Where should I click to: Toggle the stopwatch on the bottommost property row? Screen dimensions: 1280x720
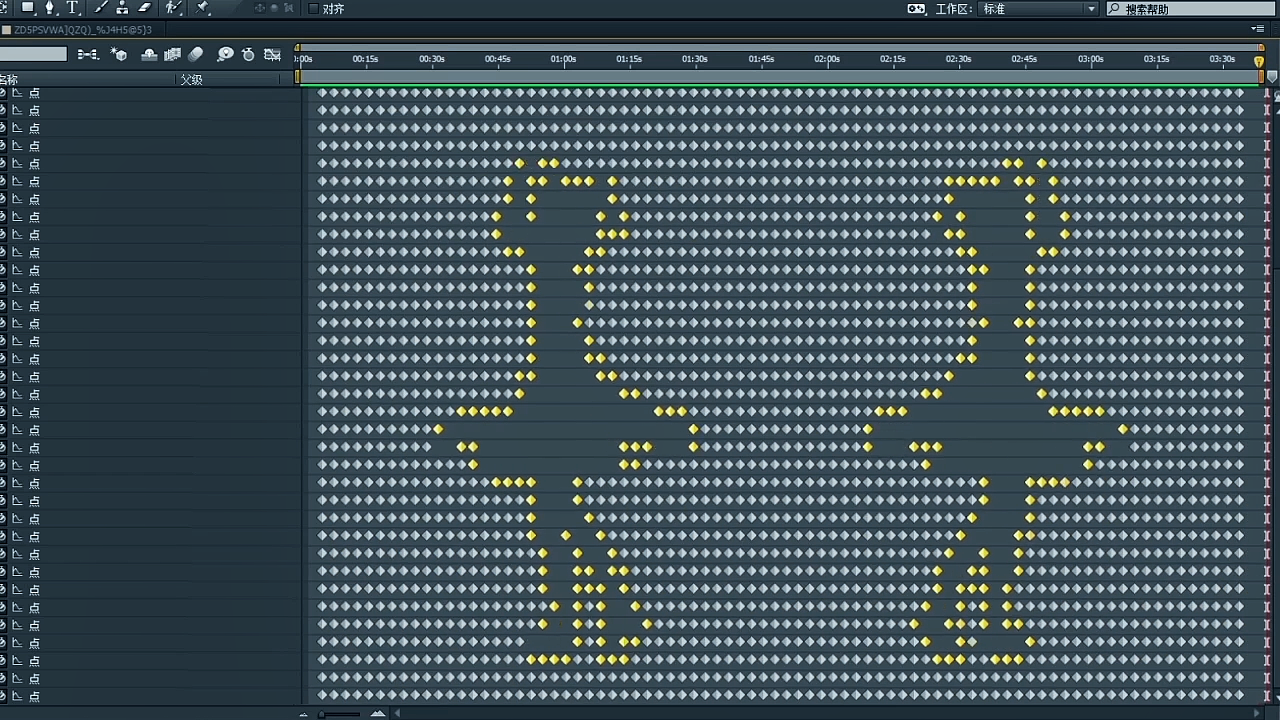pyautogui.click(x=3, y=695)
